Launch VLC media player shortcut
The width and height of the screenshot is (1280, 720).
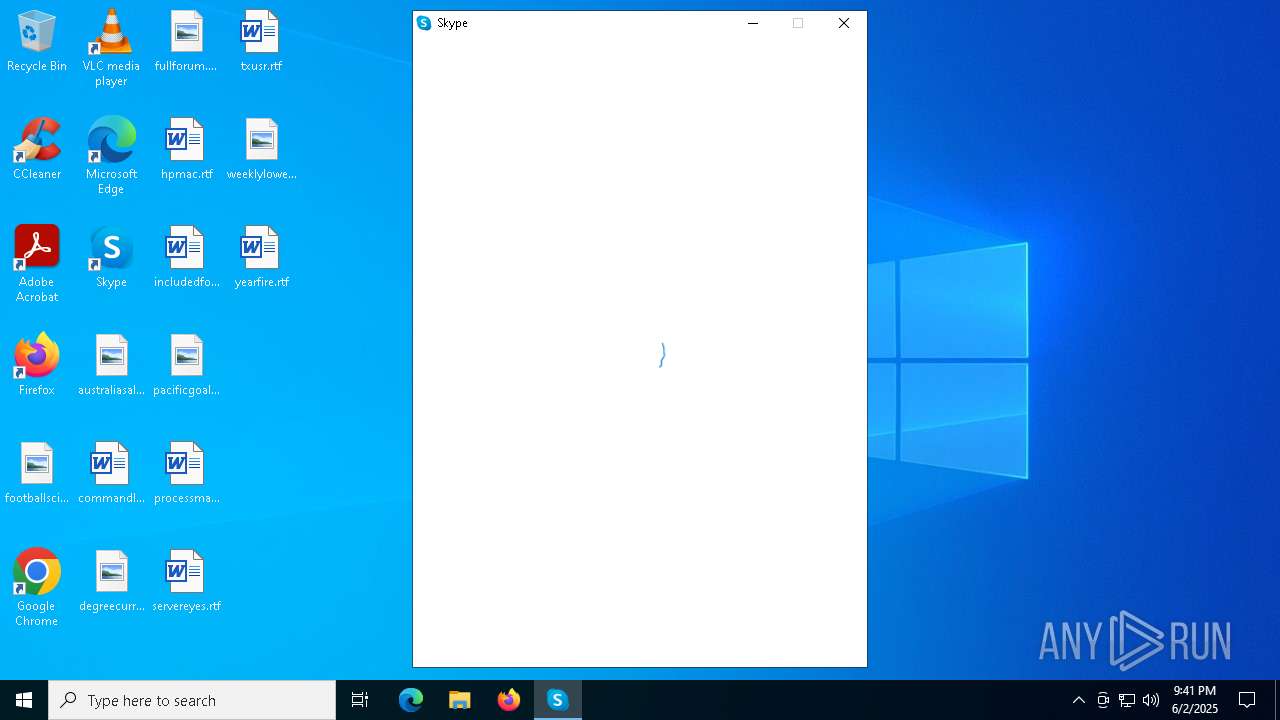[111, 48]
